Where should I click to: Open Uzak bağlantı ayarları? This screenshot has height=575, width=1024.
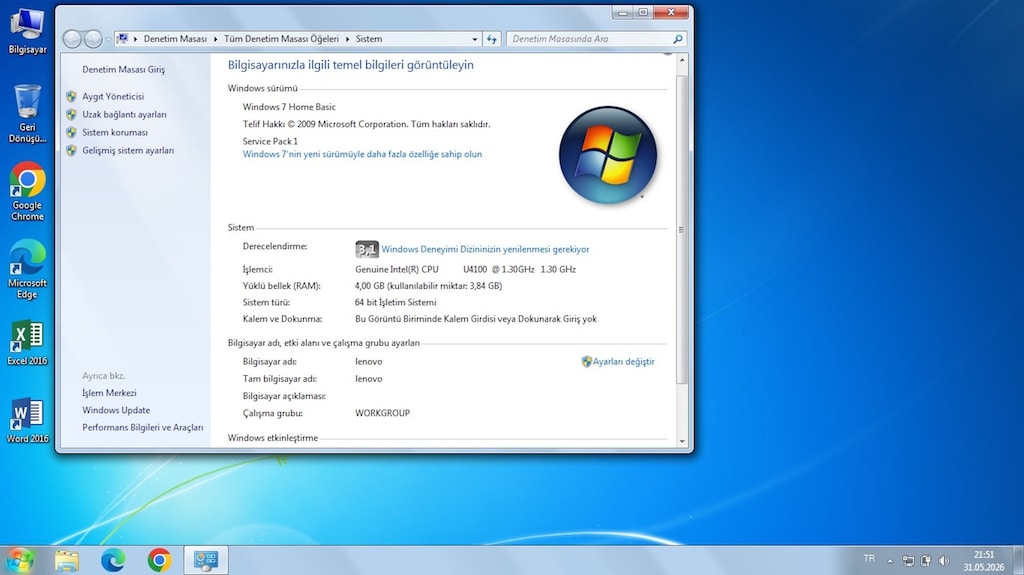pos(124,114)
